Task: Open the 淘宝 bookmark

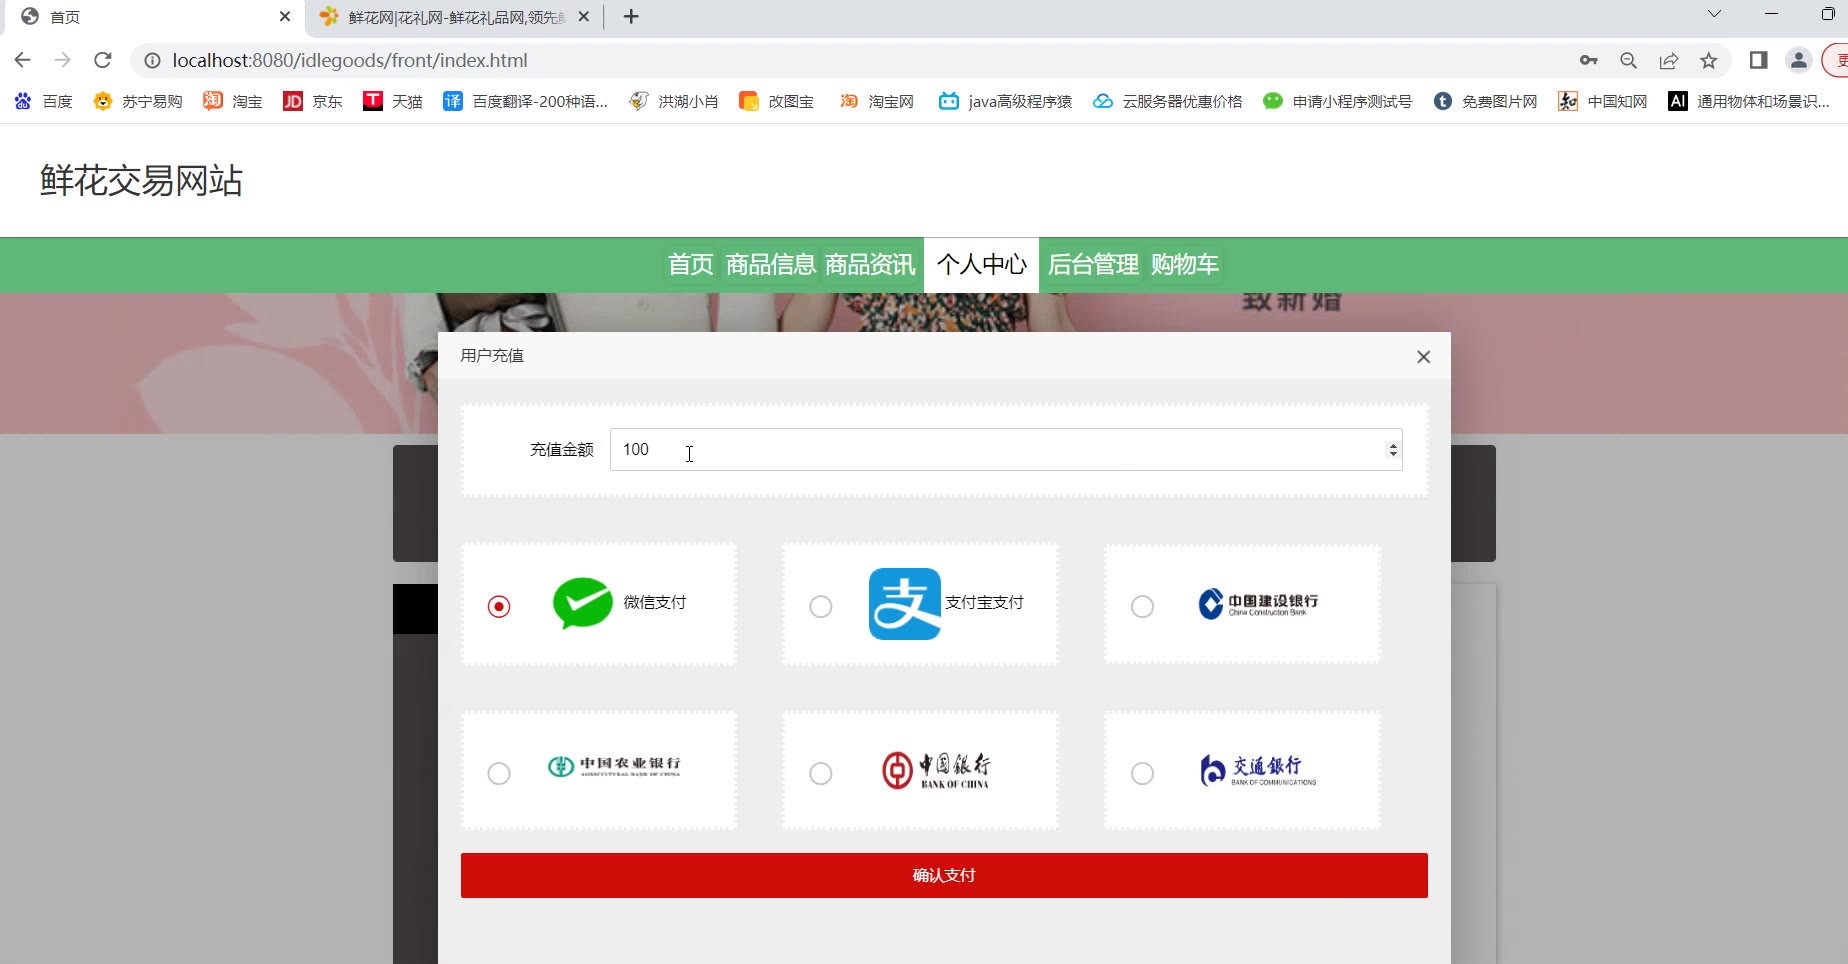Action: click(x=233, y=101)
